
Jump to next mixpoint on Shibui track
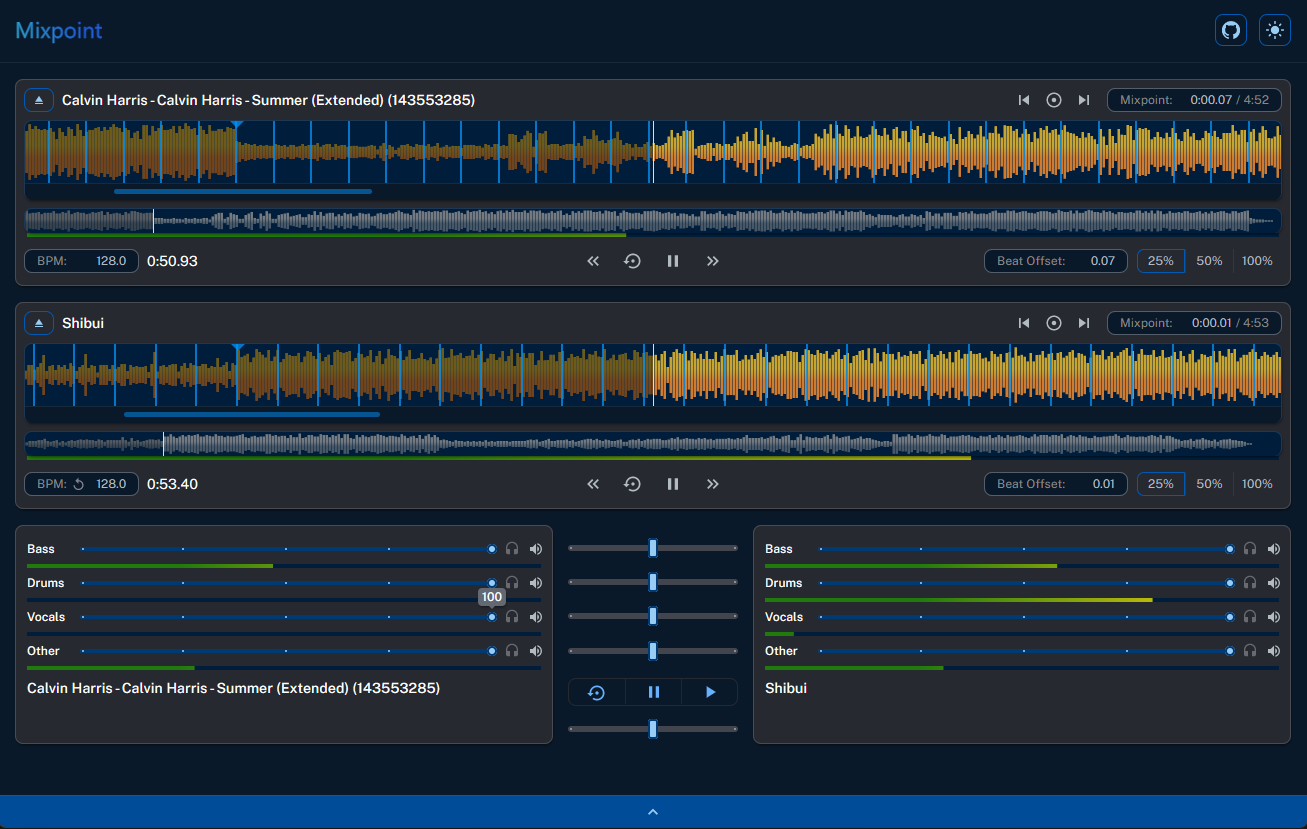1083,323
